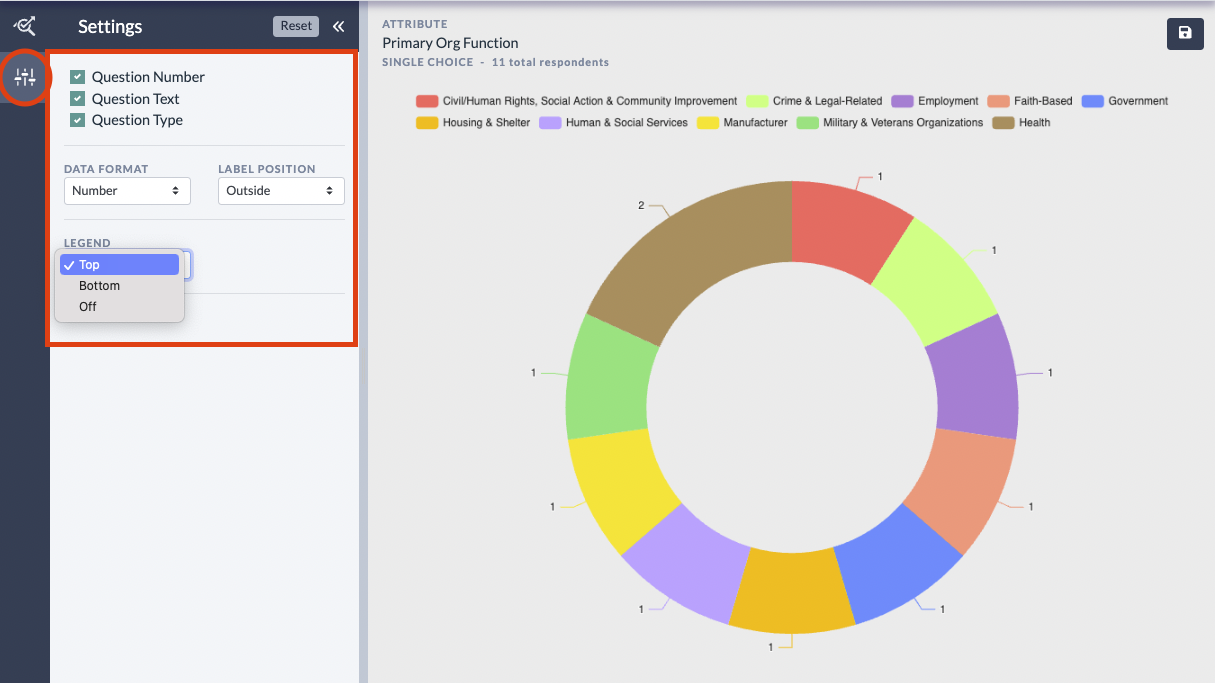
Task: Click the Employment legend color swatch
Action: point(903,101)
